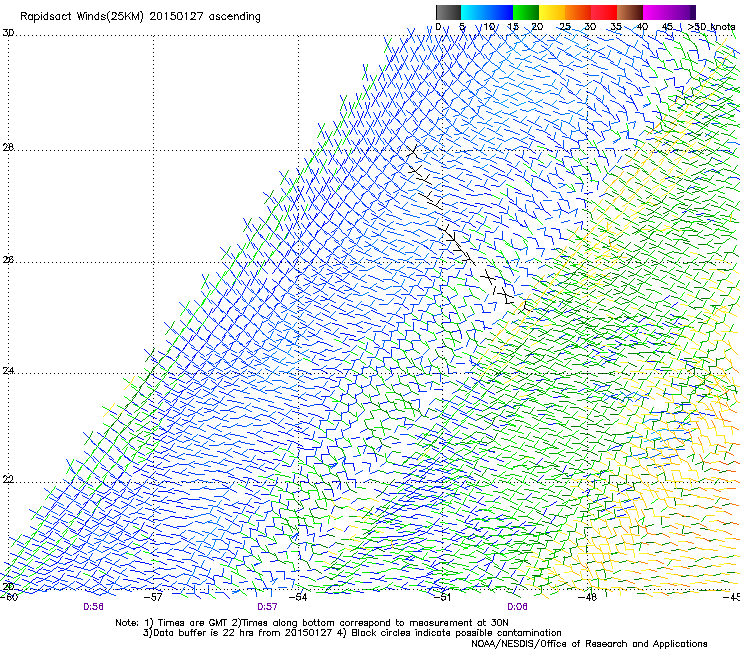
Task: Click the '>50 knots' legend label
Action: click(711, 27)
